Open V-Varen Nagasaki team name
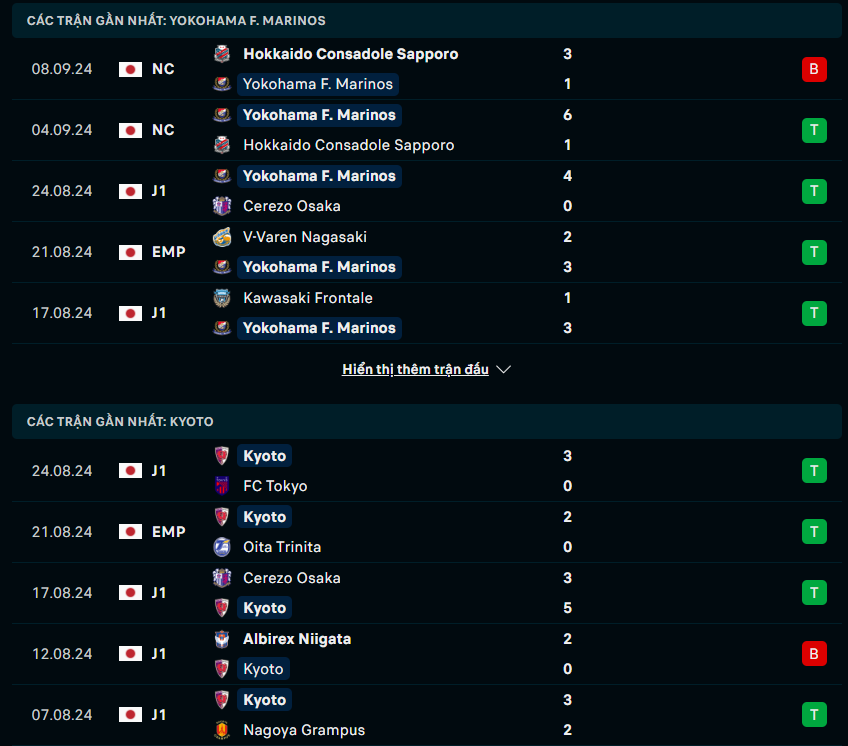The height and width of the screenshot is (746, 848). pyautogui.click(x=305, y=237)
